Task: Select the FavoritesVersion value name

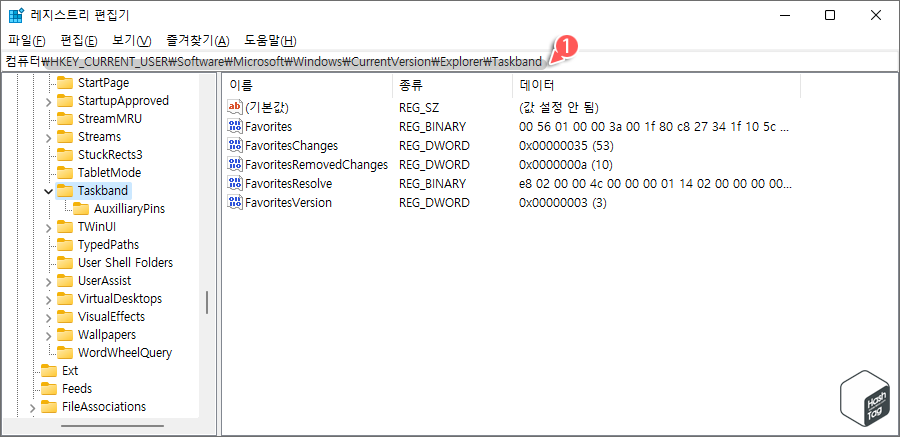Action: coord(288,203)
